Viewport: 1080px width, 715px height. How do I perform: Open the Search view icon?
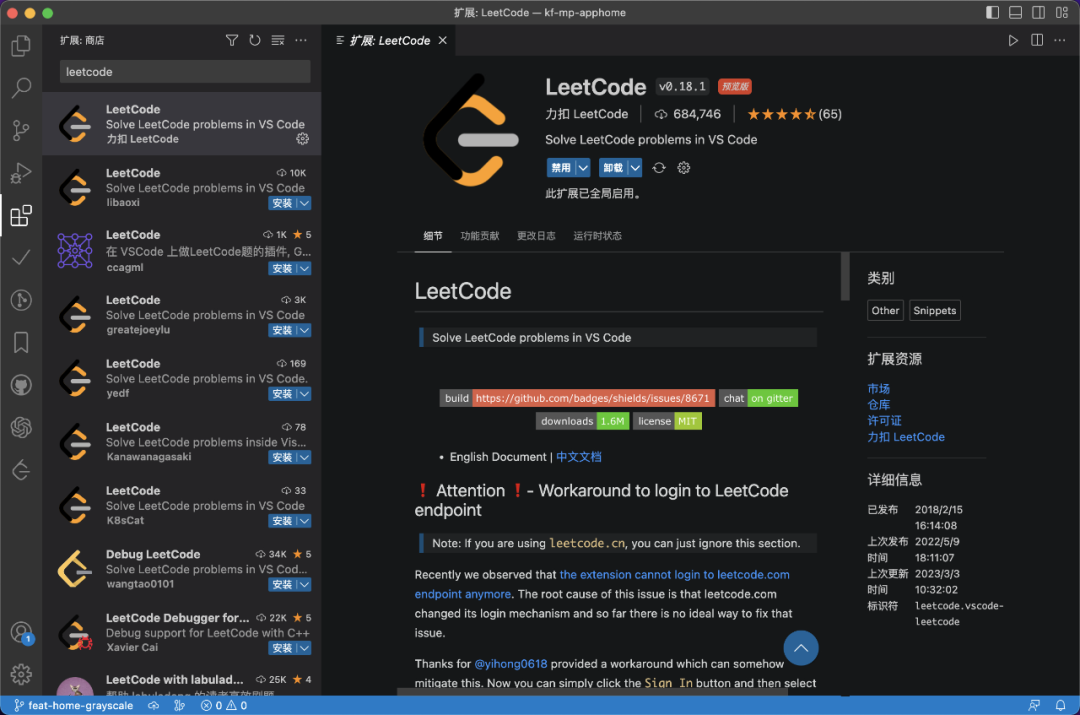coord(21,87)
